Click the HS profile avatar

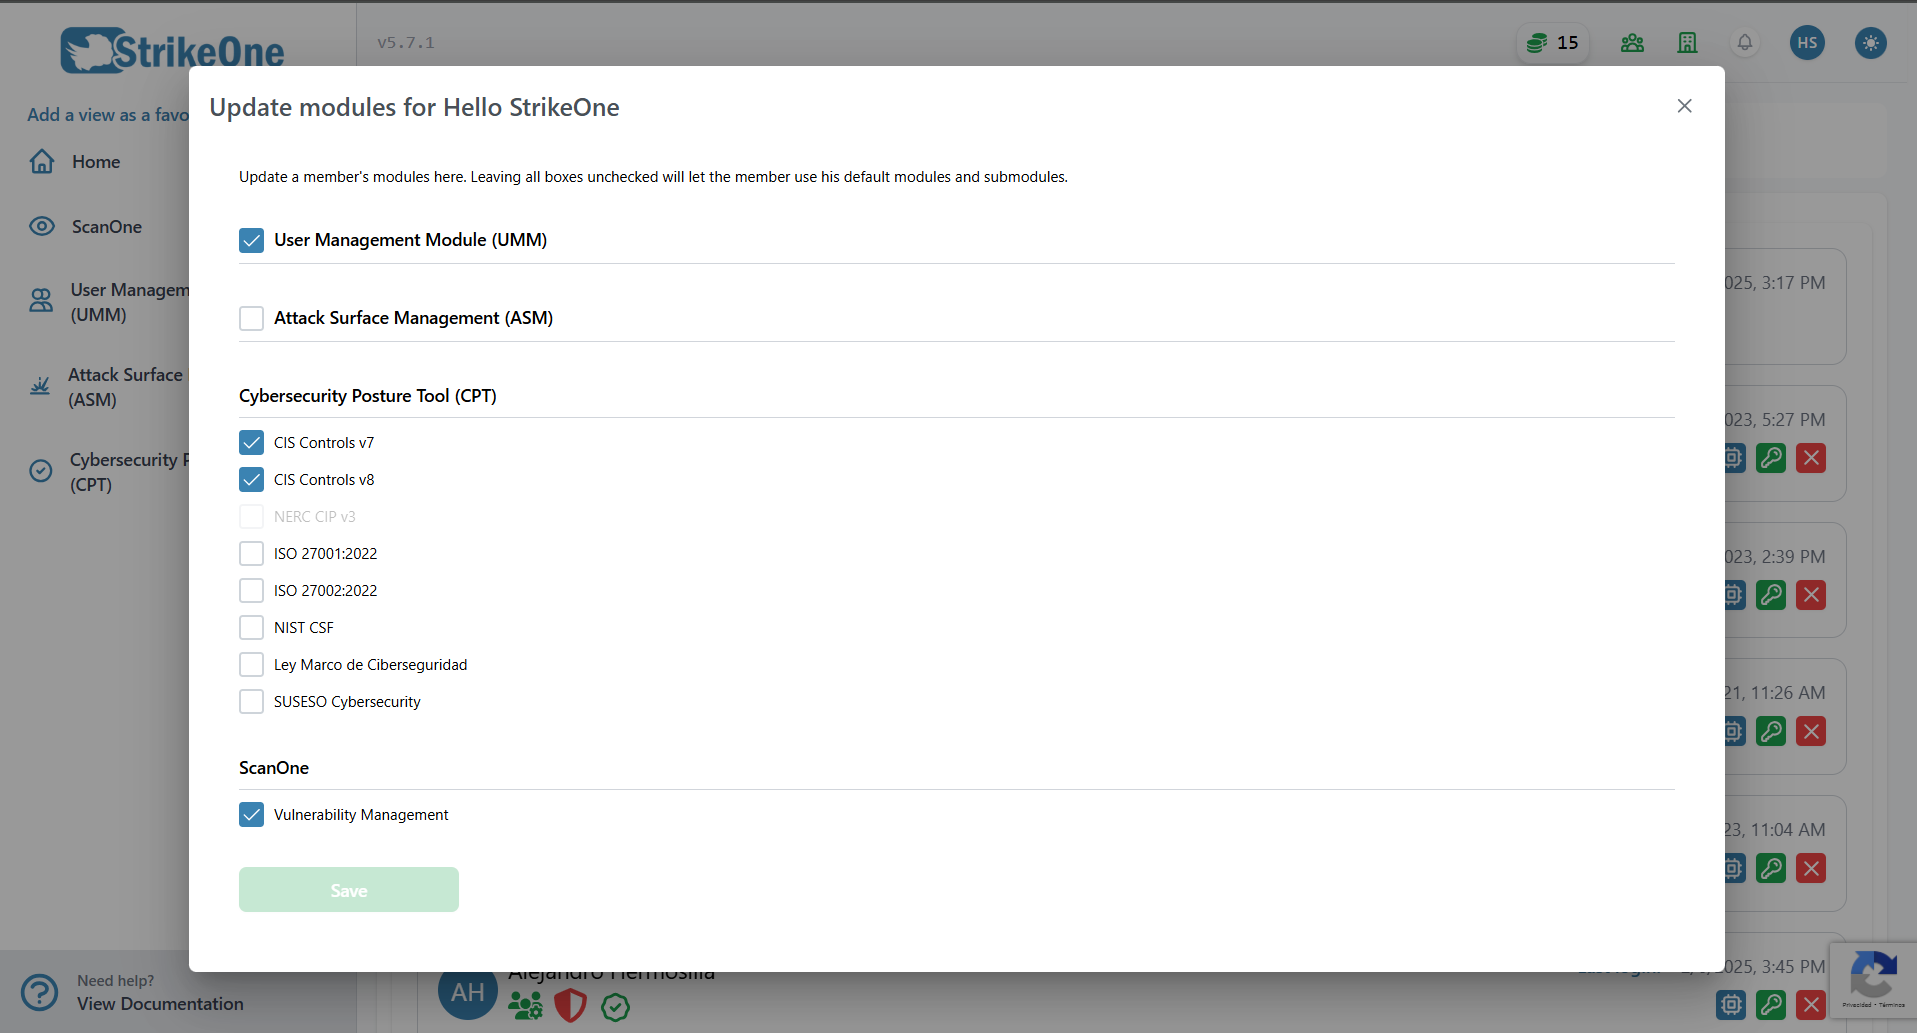tap(1806, 43)
